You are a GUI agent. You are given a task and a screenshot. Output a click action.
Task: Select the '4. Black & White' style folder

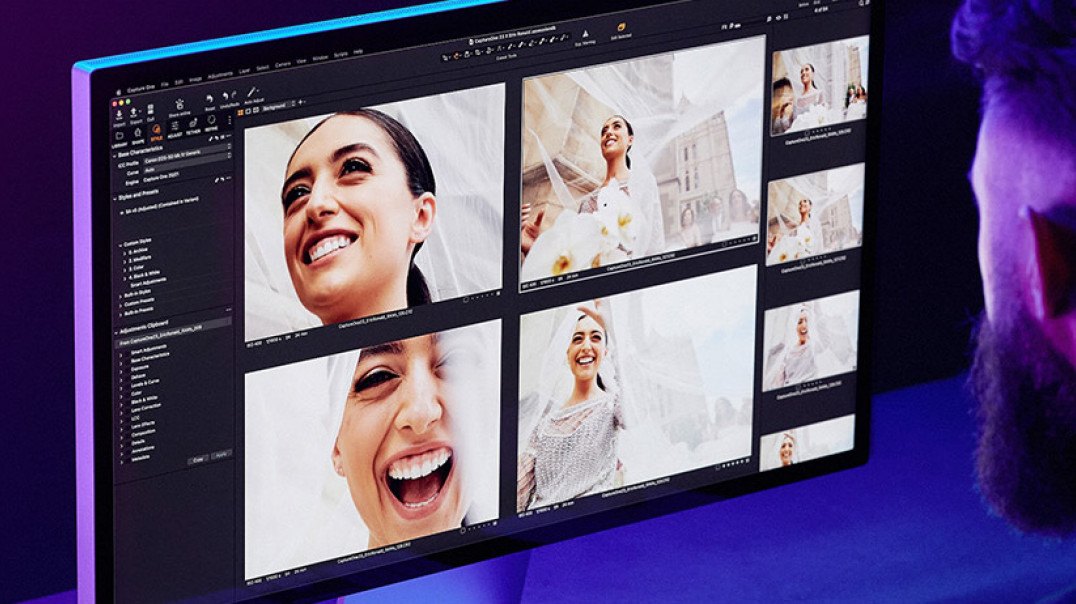tap(144, 275)
